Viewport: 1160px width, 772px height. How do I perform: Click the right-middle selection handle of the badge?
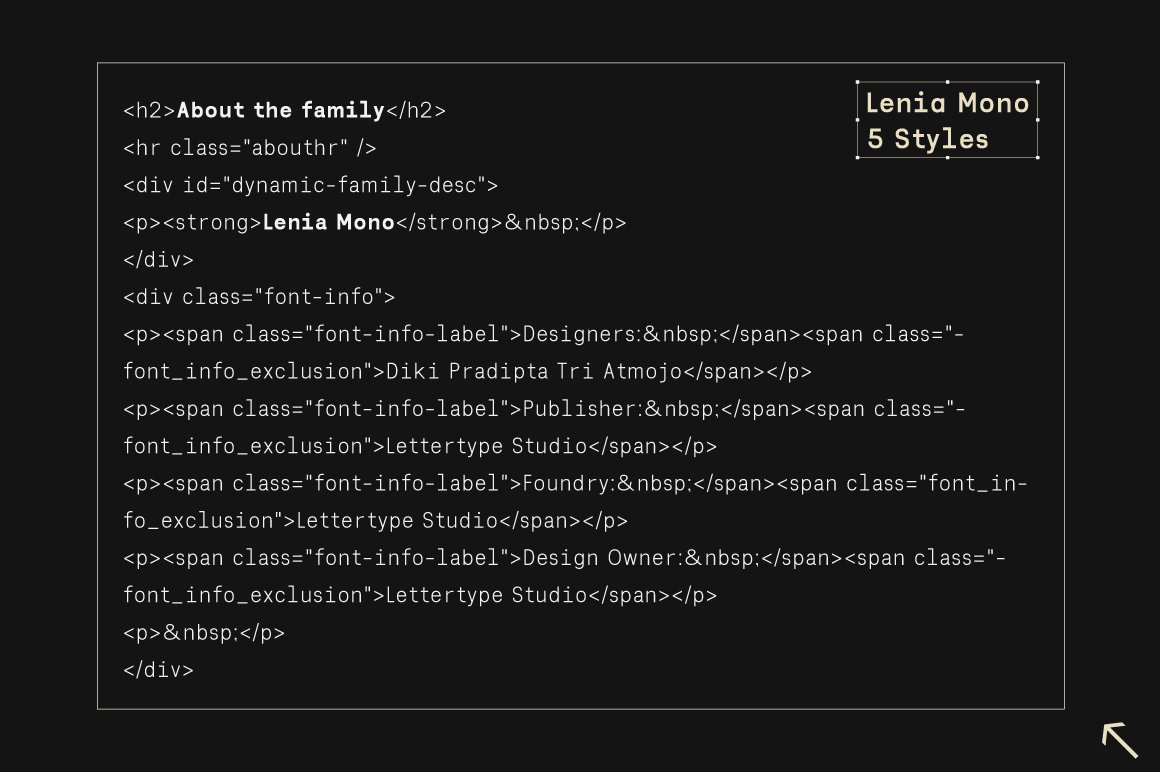click(x=1038, y=120)
